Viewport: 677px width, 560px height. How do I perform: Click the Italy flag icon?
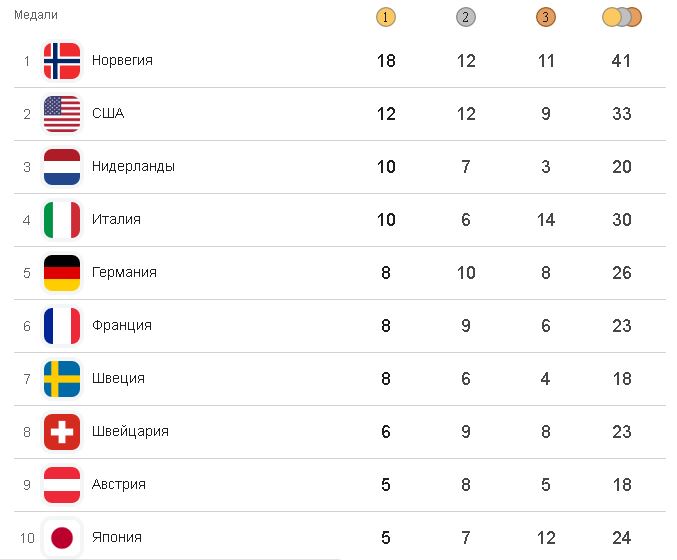click(x=61, y=220)
